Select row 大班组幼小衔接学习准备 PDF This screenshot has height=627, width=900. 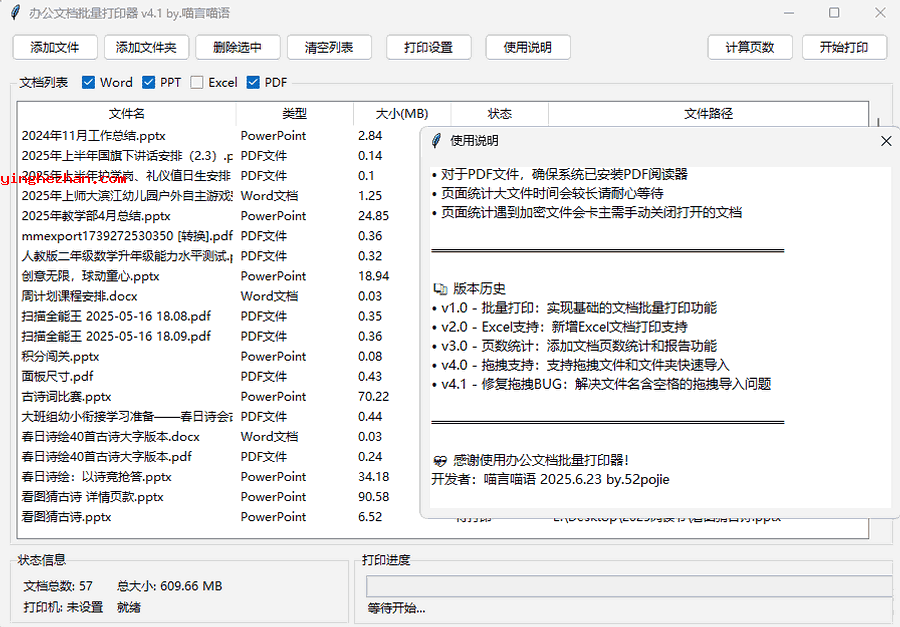tap(219, 417)
